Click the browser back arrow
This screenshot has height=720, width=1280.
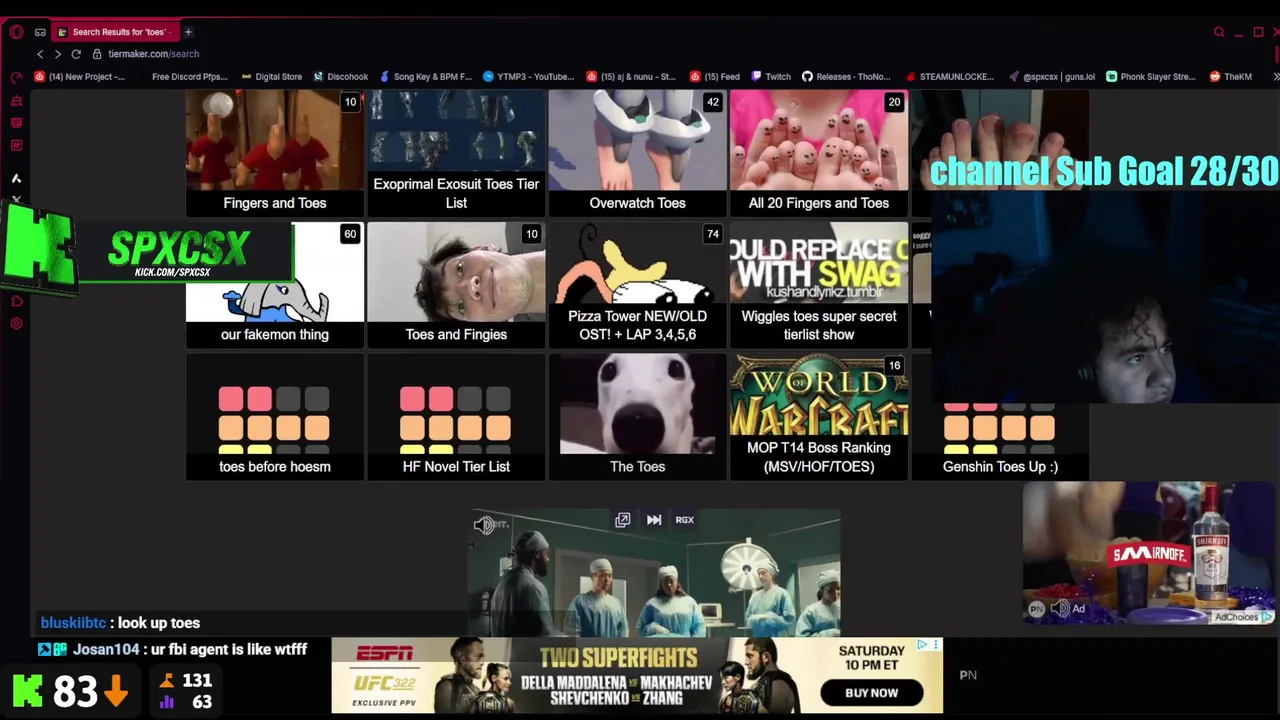pyautogui.click(x=40, y=54)
